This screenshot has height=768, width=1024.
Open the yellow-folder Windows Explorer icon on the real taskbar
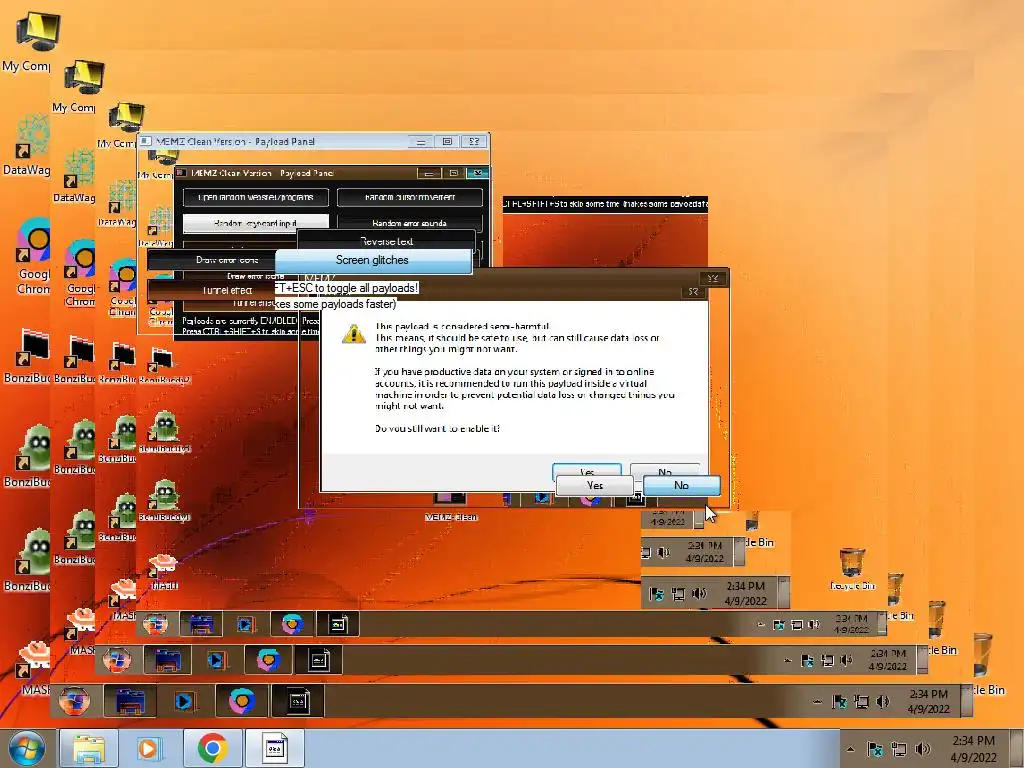click(89, 748)
